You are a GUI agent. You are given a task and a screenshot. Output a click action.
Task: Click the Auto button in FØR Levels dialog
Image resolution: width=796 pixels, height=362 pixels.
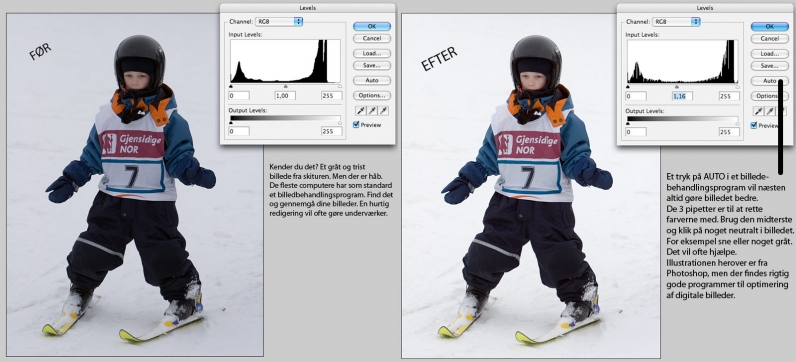click(372, 80)
